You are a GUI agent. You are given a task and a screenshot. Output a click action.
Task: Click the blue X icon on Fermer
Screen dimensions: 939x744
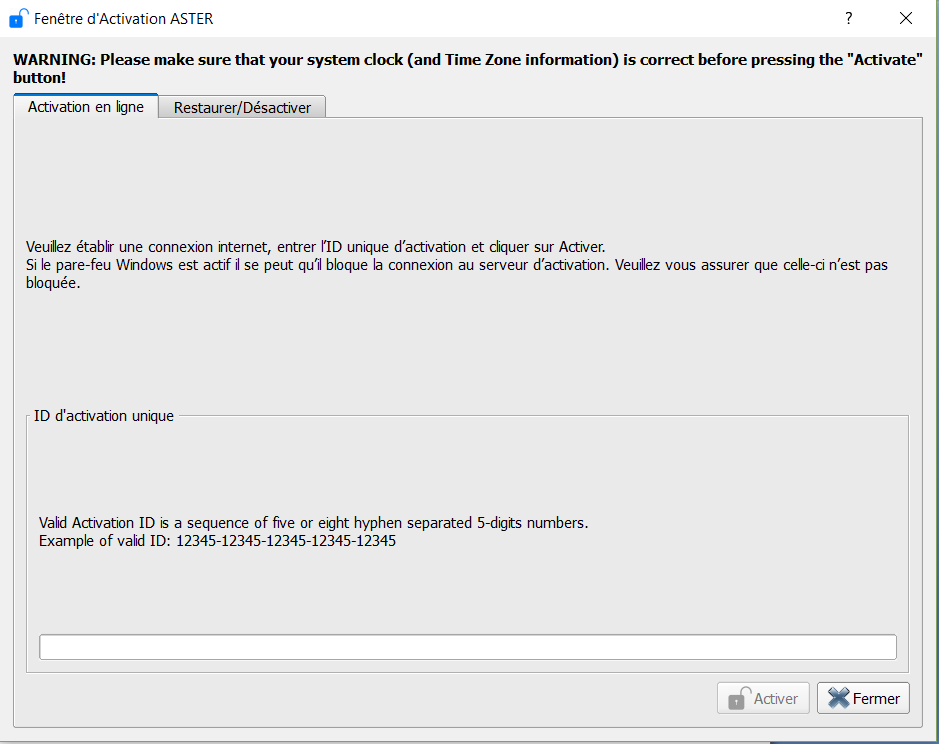pyautogui.click(x=838, y=698)
